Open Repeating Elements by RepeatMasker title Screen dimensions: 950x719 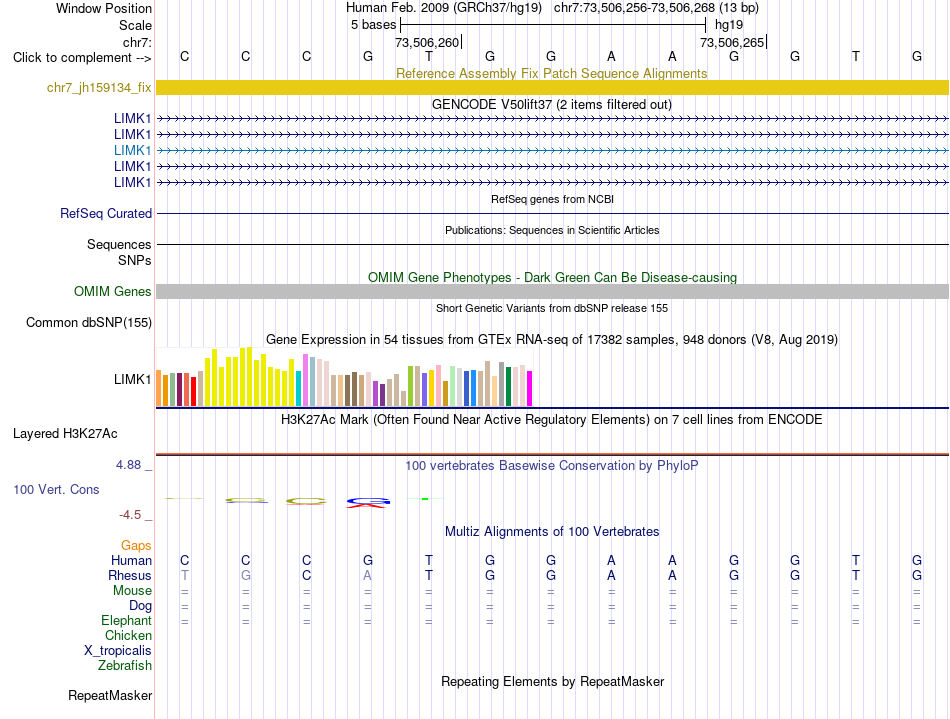(552, 681)
